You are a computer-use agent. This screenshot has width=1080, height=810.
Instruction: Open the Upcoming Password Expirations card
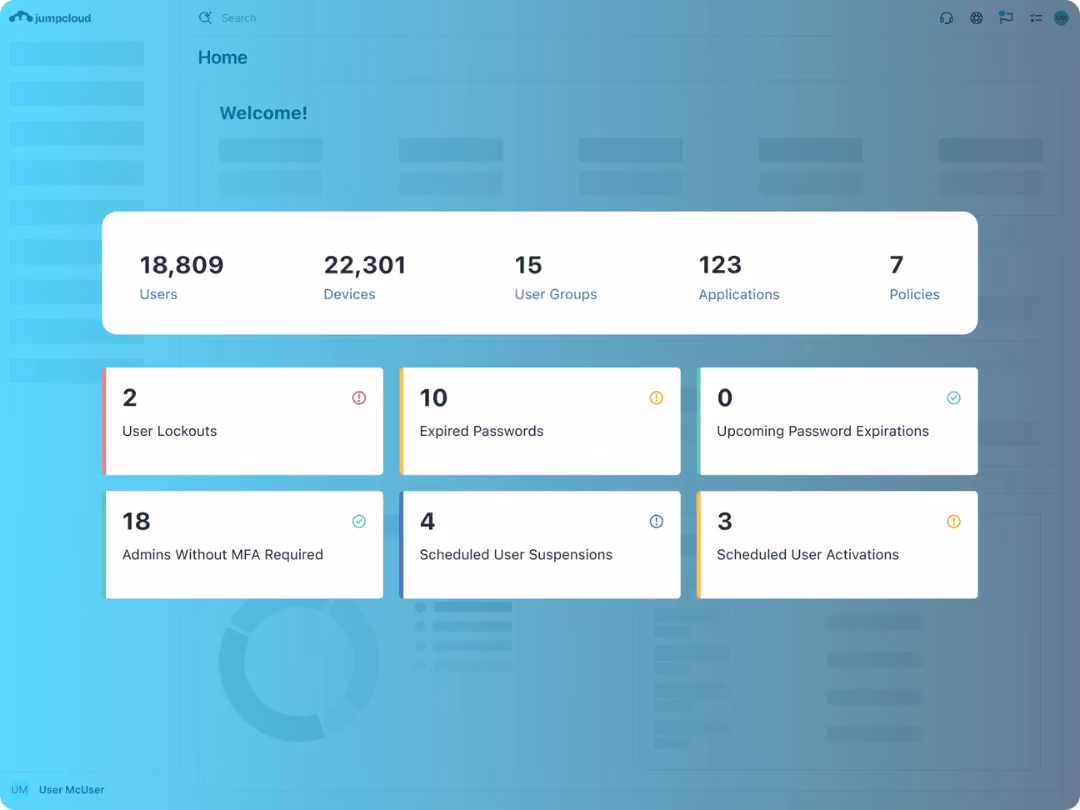click(x=837, y=421)
